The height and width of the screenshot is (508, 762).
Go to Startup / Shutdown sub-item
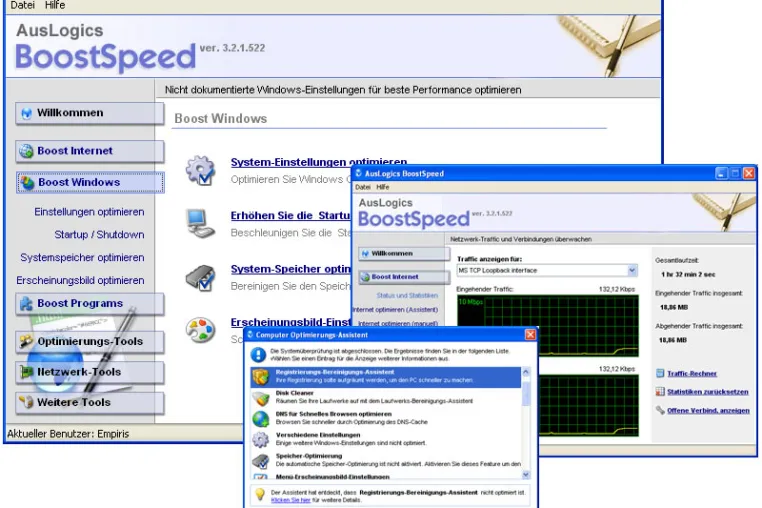[x=99, y=235]
